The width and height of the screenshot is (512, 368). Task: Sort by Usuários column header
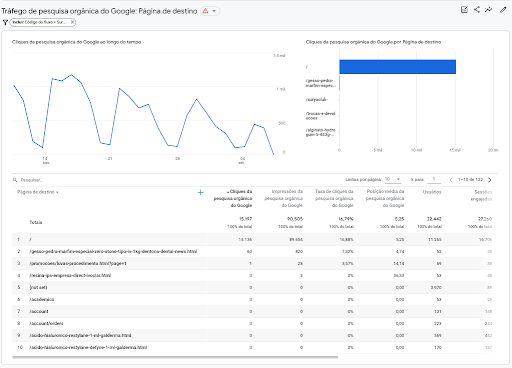(432, 192)
